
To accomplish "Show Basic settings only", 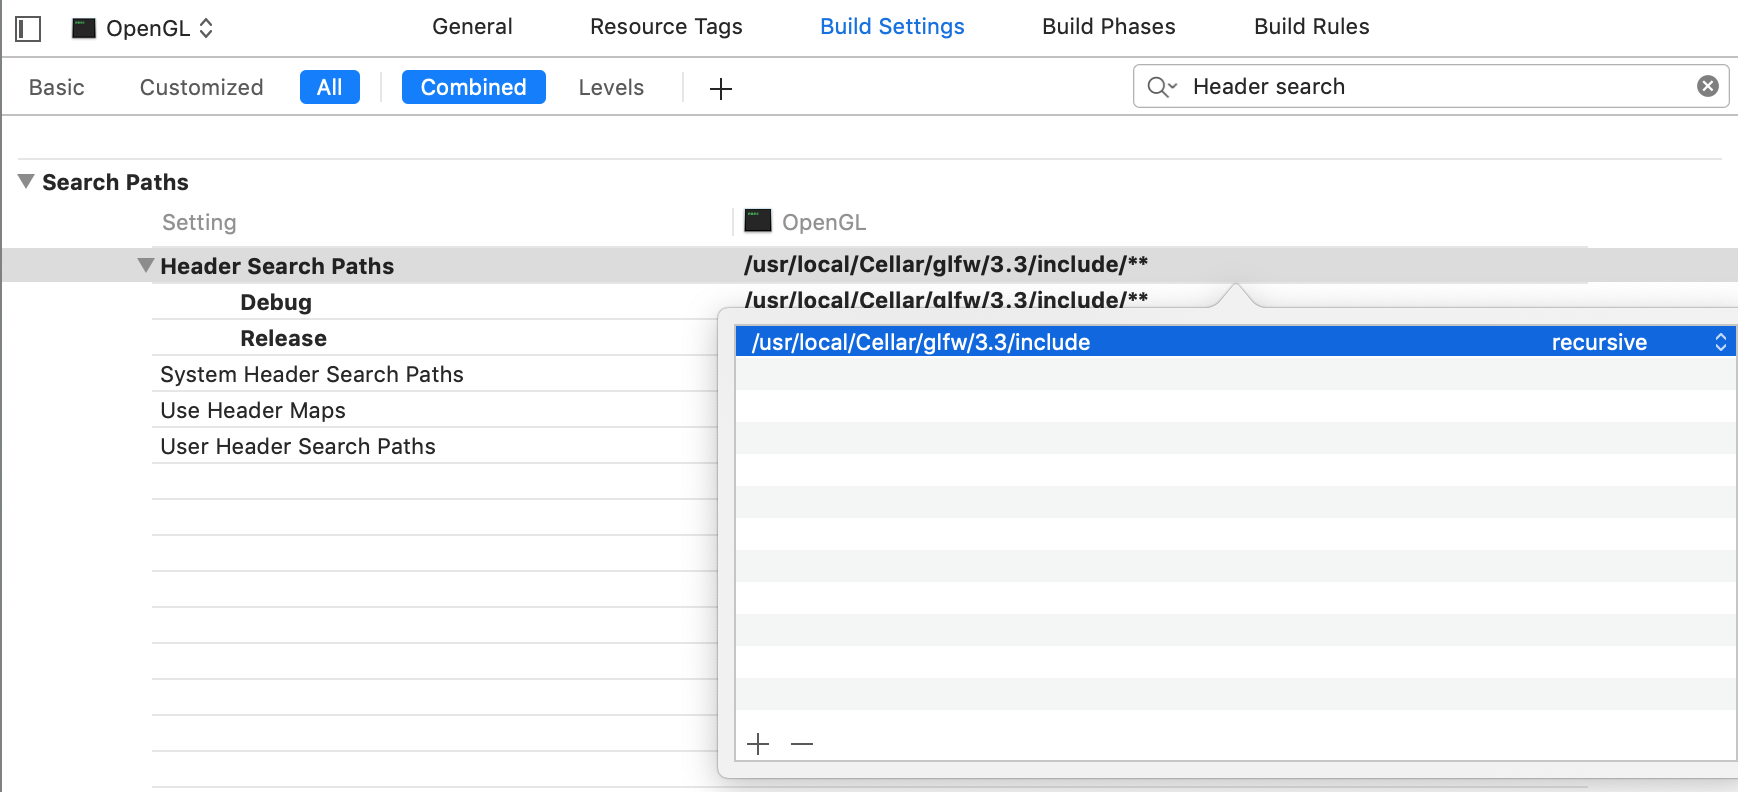I will pos(57,87).
